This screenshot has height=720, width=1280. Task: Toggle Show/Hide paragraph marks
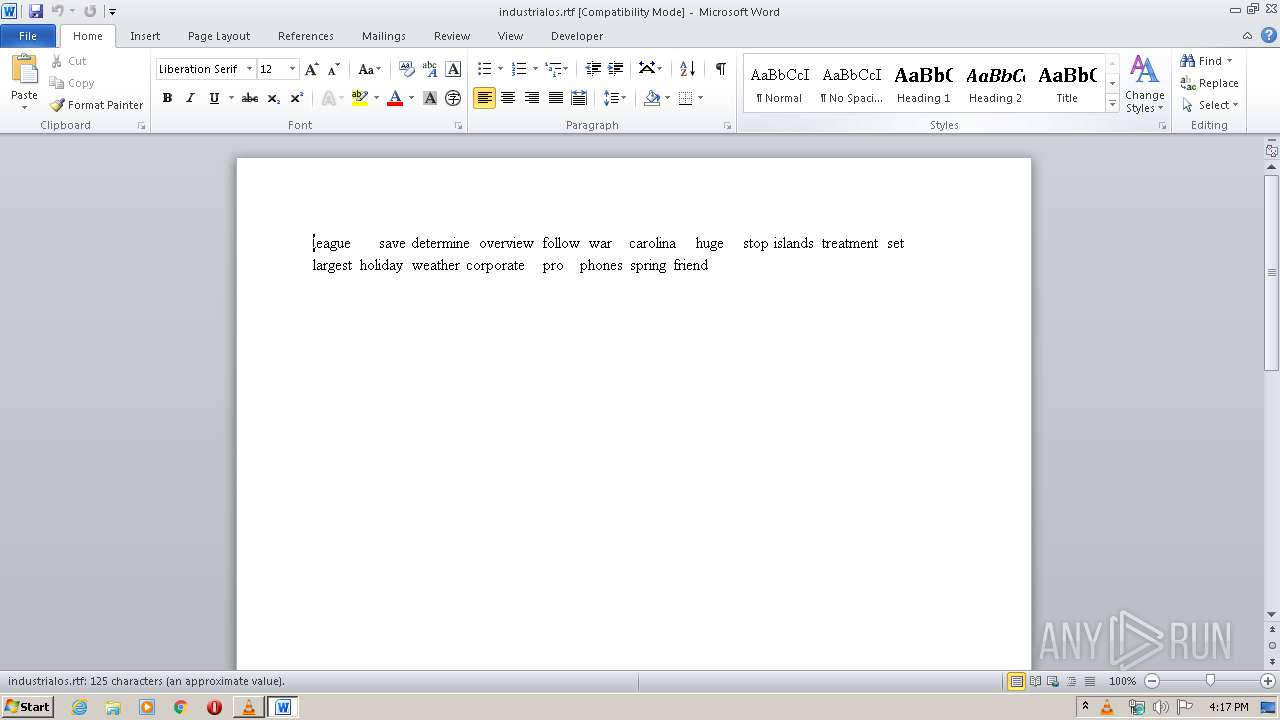[x=720, y=69]
